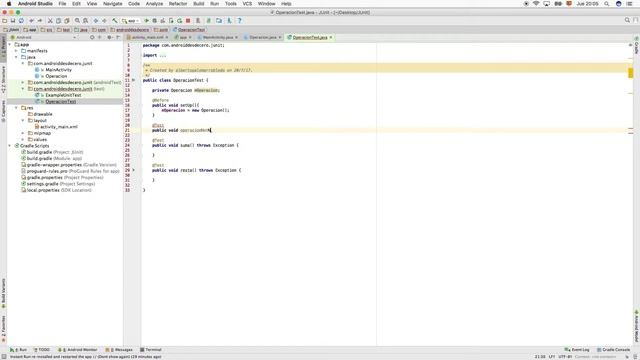Select ExampleUnitTest in project tree

tap(63, 95)
